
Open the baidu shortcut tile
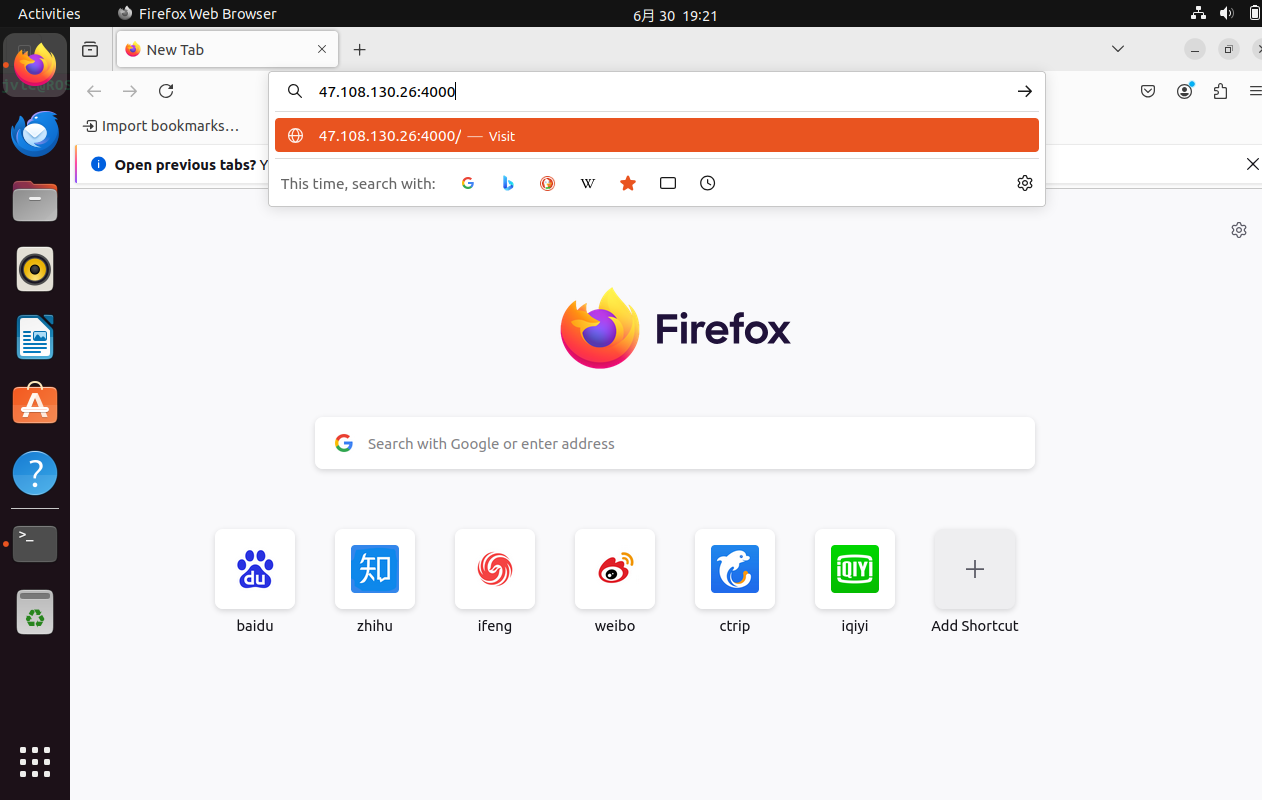255,570
